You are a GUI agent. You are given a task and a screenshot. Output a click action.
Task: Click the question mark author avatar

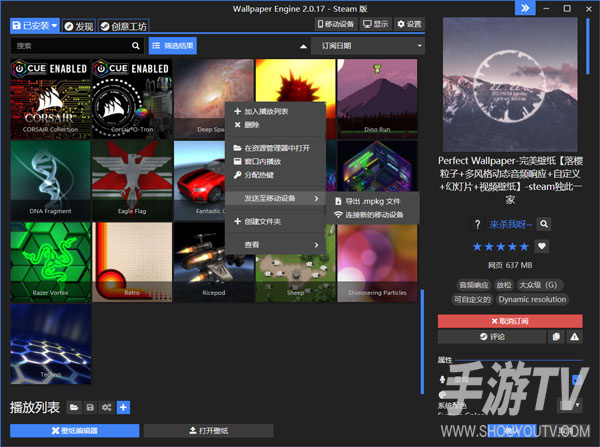(x=477, y=224)
